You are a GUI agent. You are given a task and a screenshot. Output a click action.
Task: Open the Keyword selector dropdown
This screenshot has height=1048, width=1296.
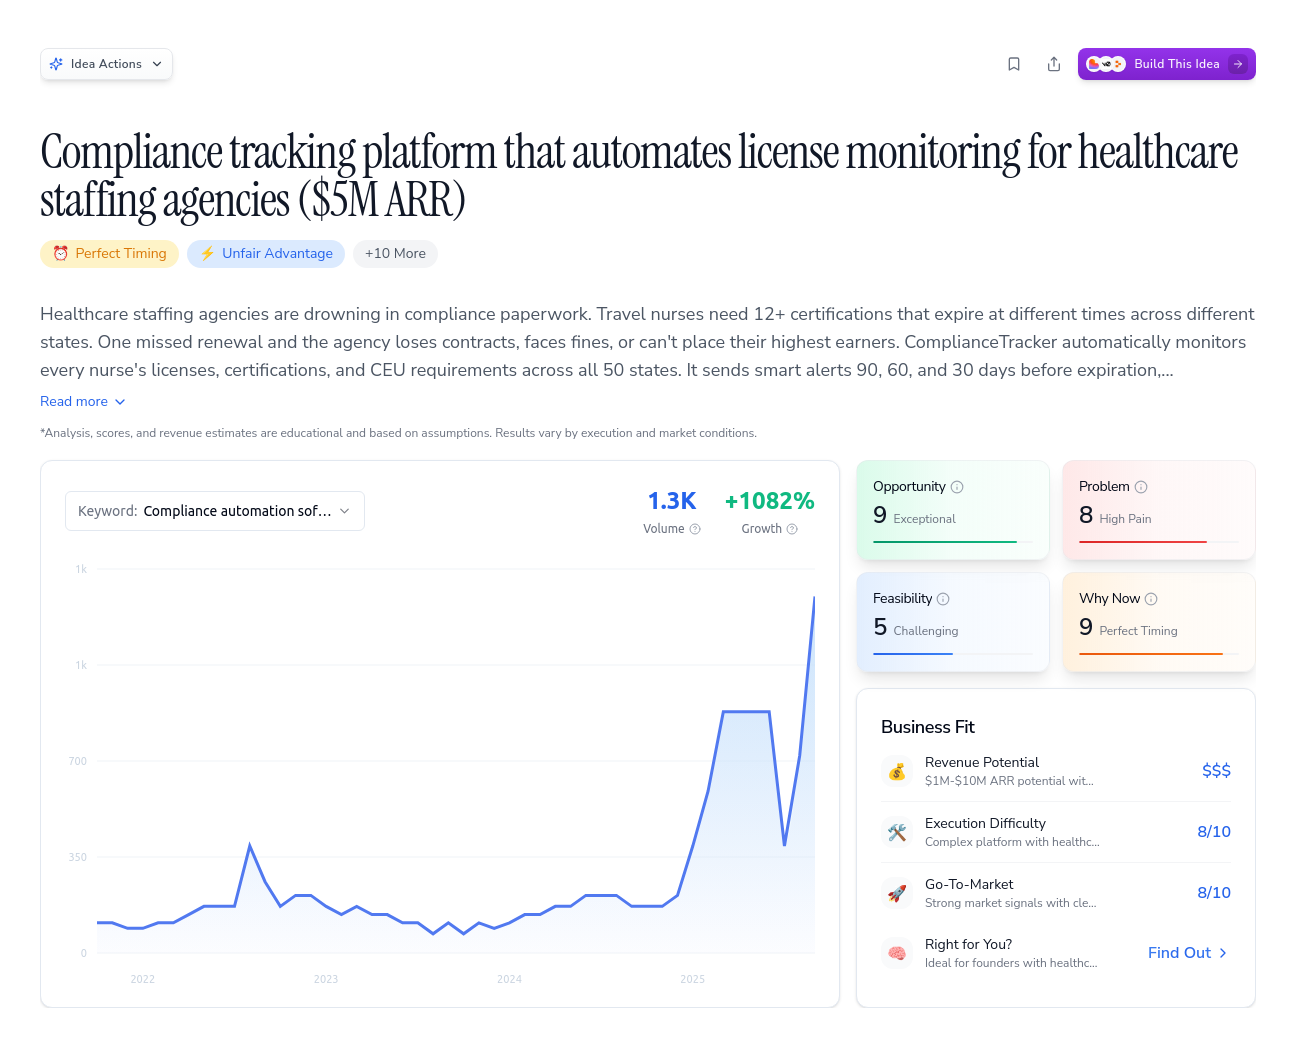coord(215,511)
